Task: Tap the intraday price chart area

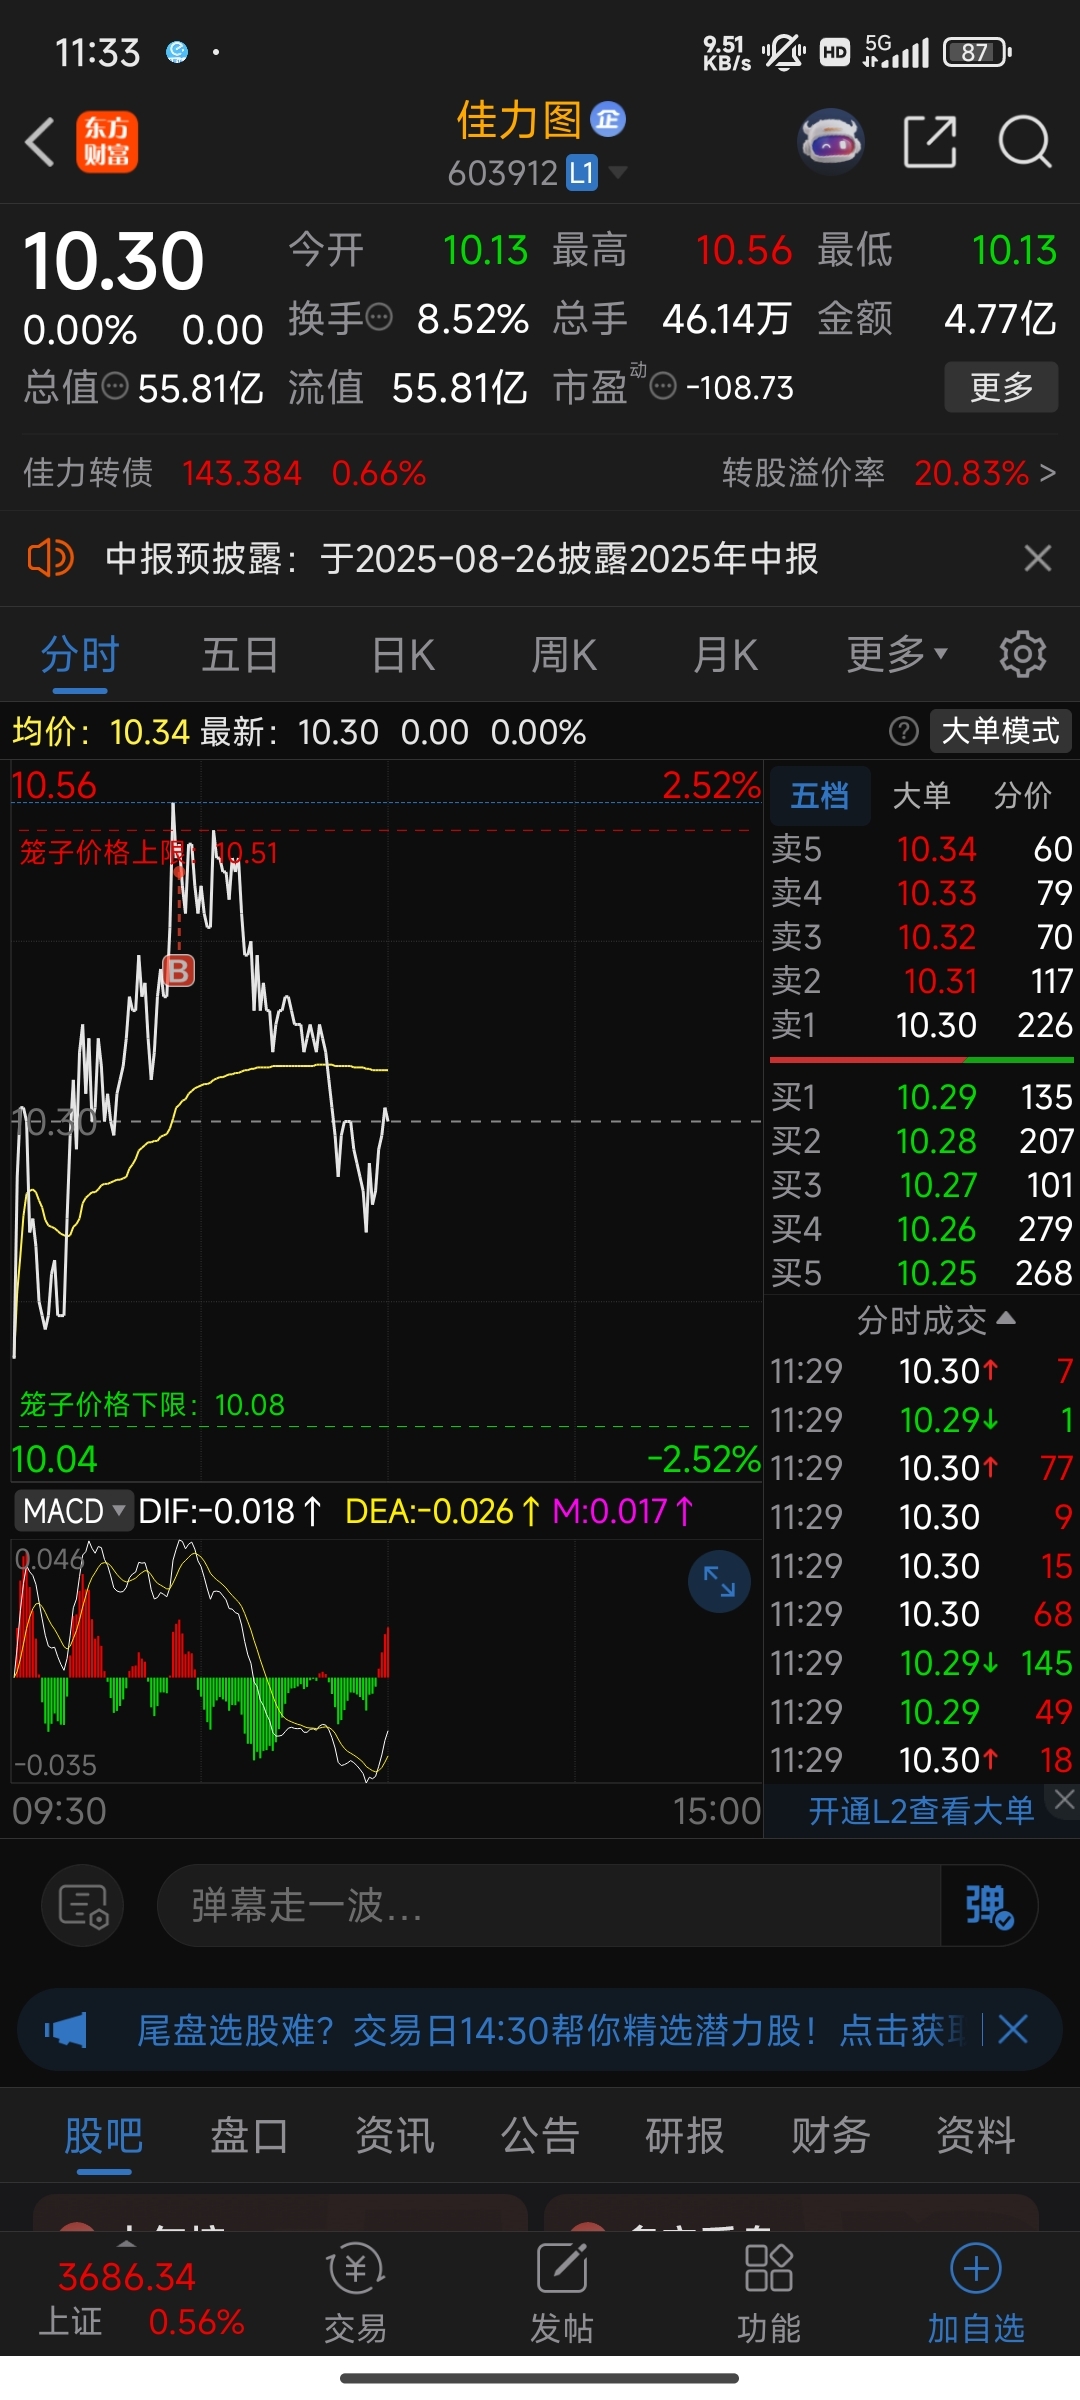Action: (386, 1120)
